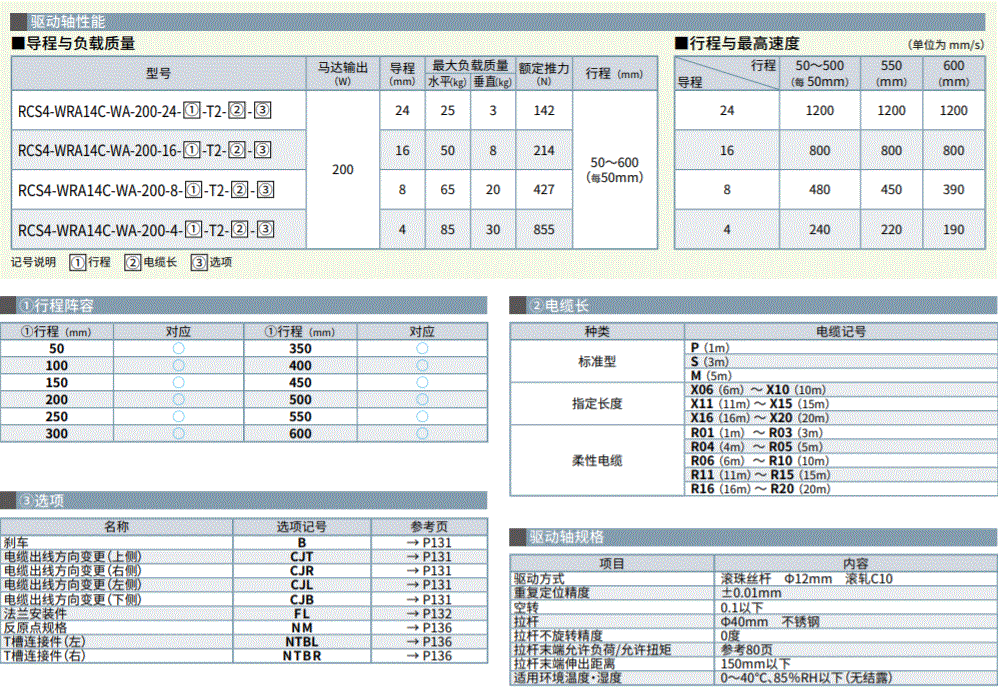The image size is (998, 687).
Task: Click the horizontal load value 65
Action: [447, 190]
